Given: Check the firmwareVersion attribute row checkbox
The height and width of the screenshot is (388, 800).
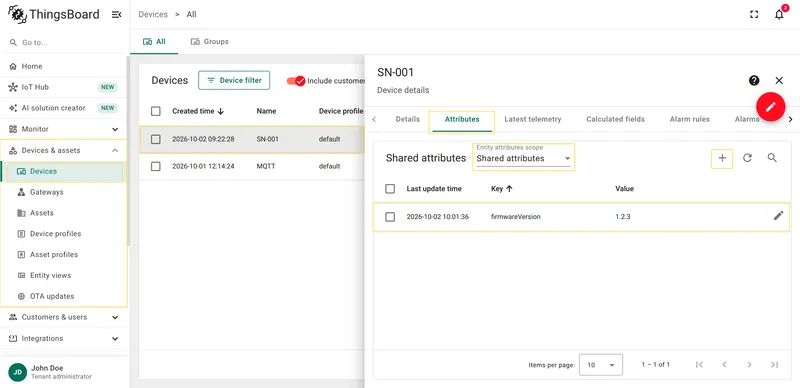Looking at the screenshot, I should point(390,217).
